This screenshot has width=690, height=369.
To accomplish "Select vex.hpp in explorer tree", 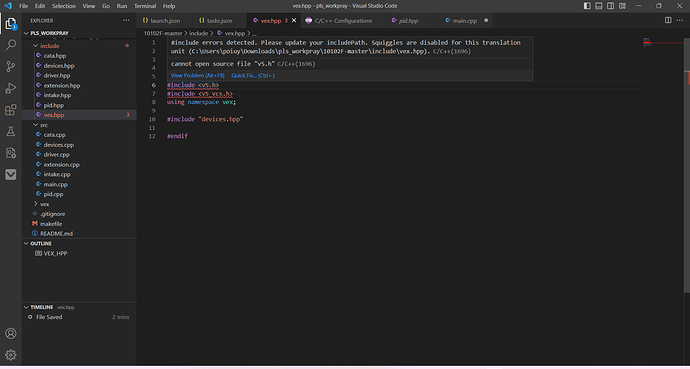I will tap(79, 115).
